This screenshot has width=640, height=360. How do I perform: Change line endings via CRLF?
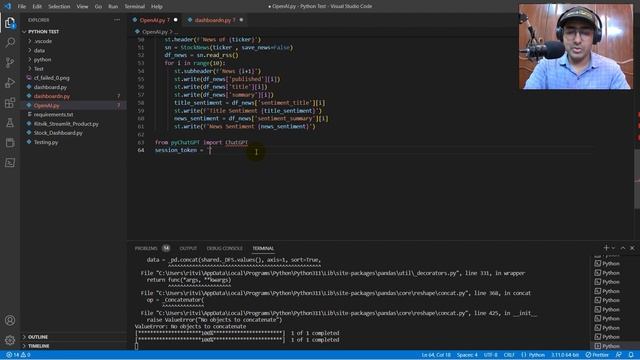pyautogui.click(x=509, y=355)
